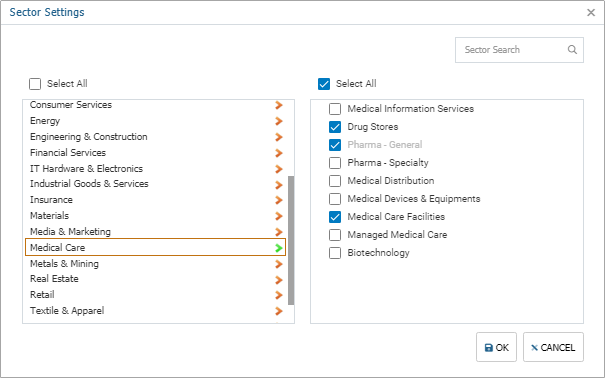
Task: Select the Textile & Apparel sector
Action: (155, 311)
